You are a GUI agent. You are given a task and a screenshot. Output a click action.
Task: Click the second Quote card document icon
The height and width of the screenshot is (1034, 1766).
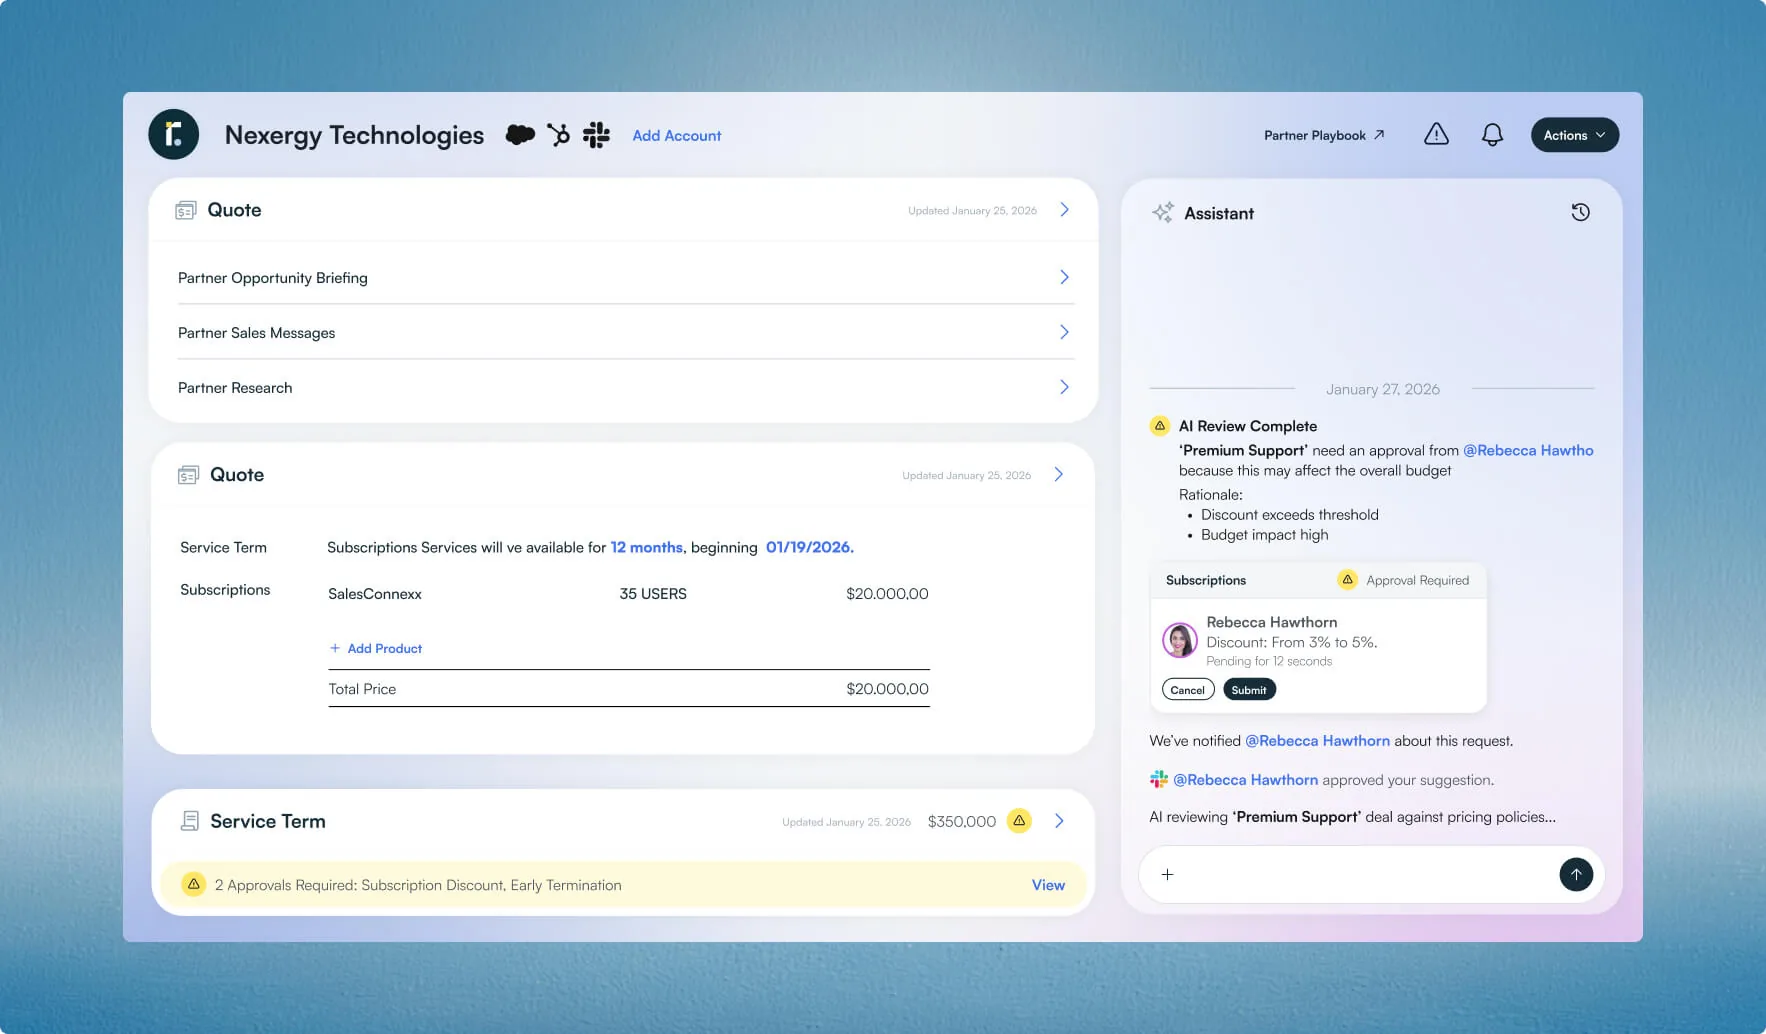click(188, 475)
